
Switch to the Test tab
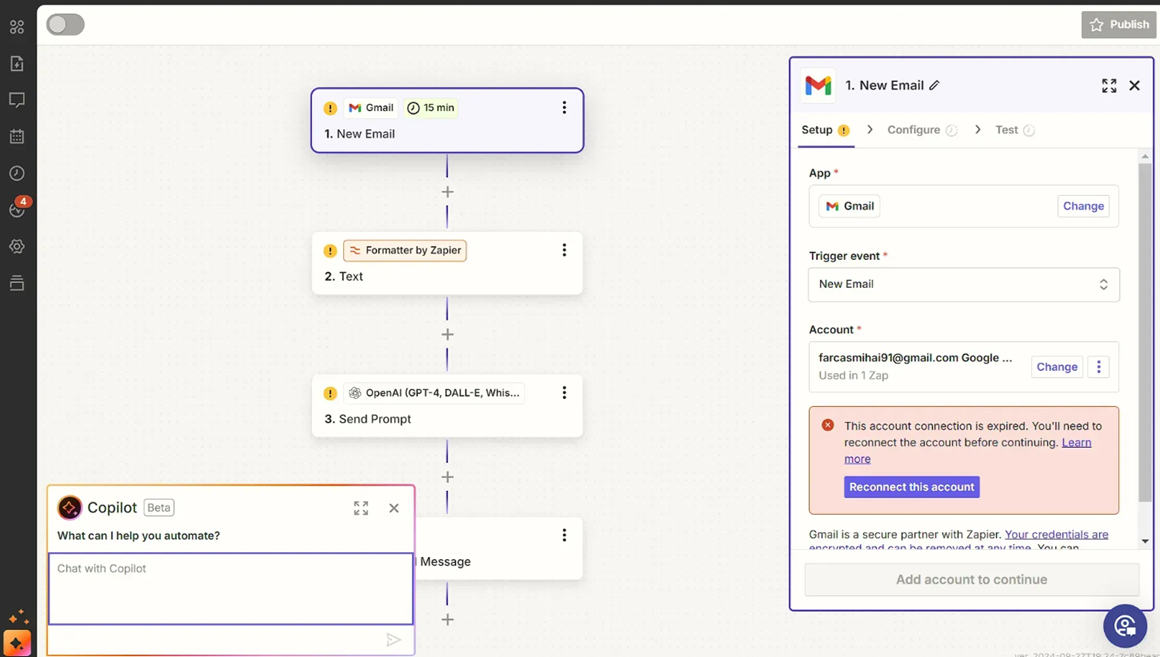1014,130
